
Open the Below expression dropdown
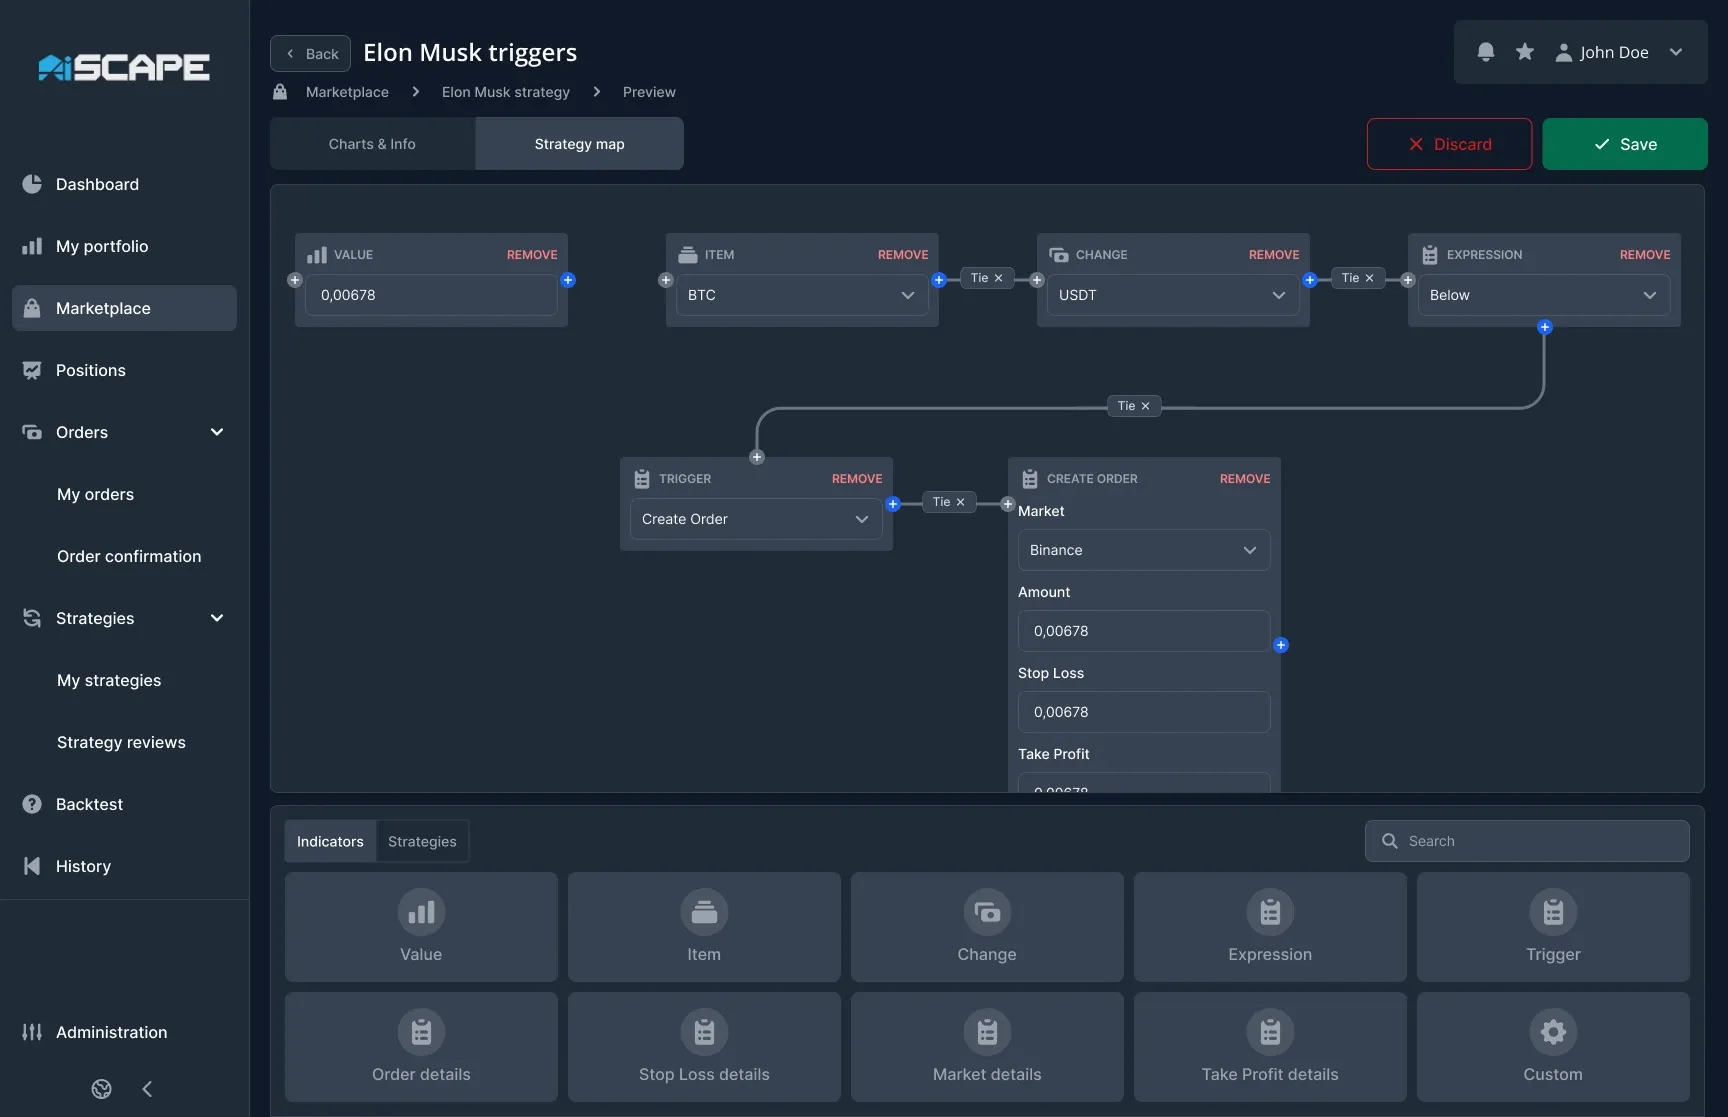point(1544,295)
